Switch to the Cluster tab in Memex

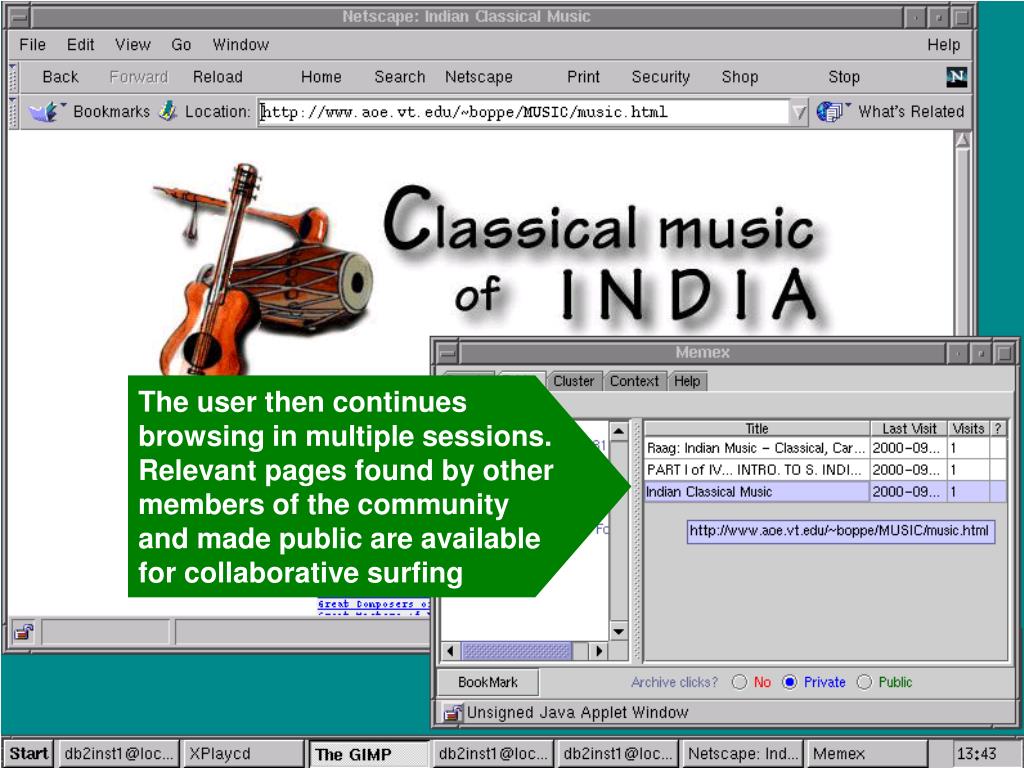(x=573, y=381)
